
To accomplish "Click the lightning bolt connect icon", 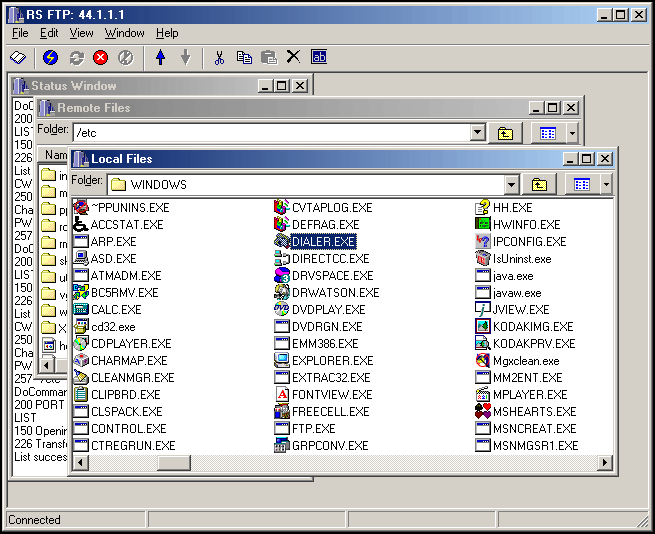I will coord(51,57).
